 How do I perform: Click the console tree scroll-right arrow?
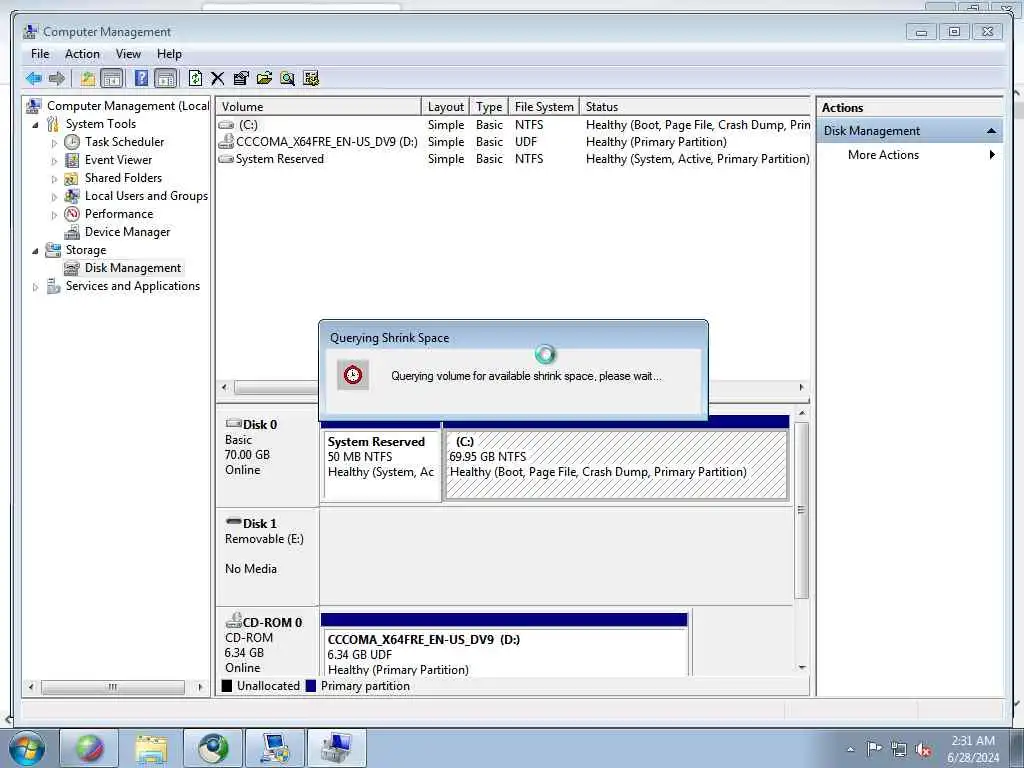coord(200,687)
